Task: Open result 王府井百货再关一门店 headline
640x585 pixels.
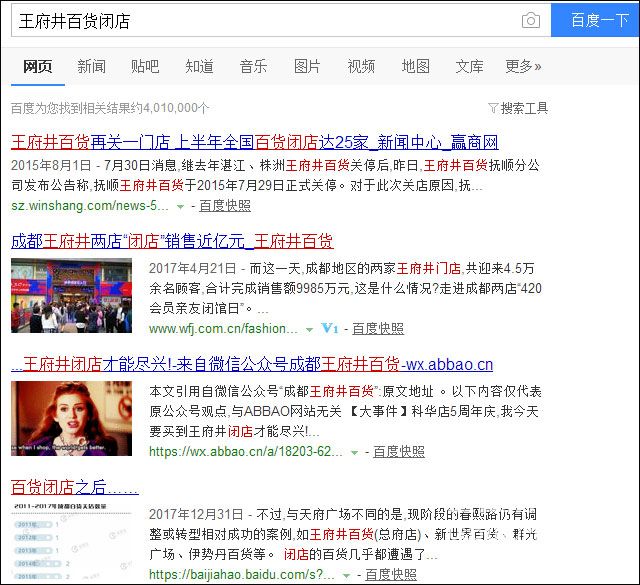Action: [x=255, y=142]
